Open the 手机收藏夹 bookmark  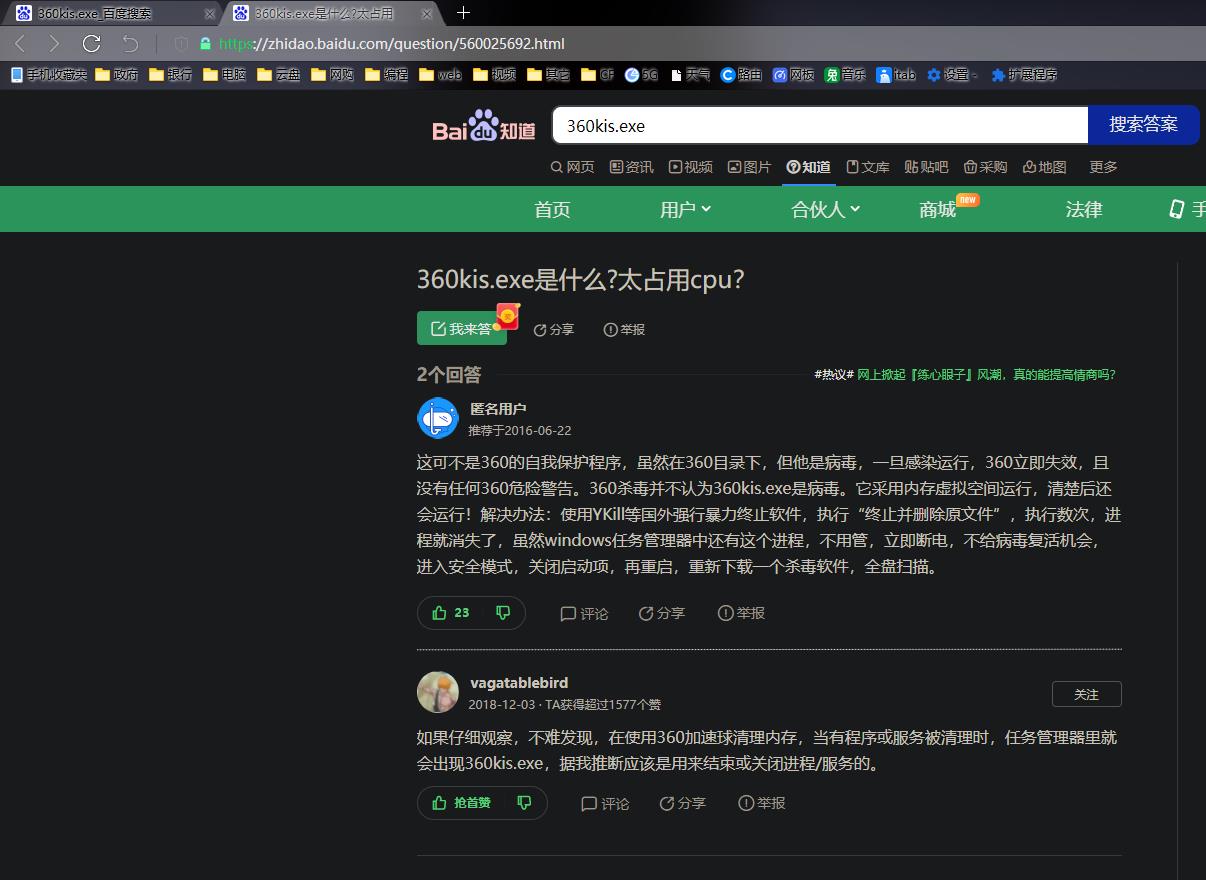[49, 75]
